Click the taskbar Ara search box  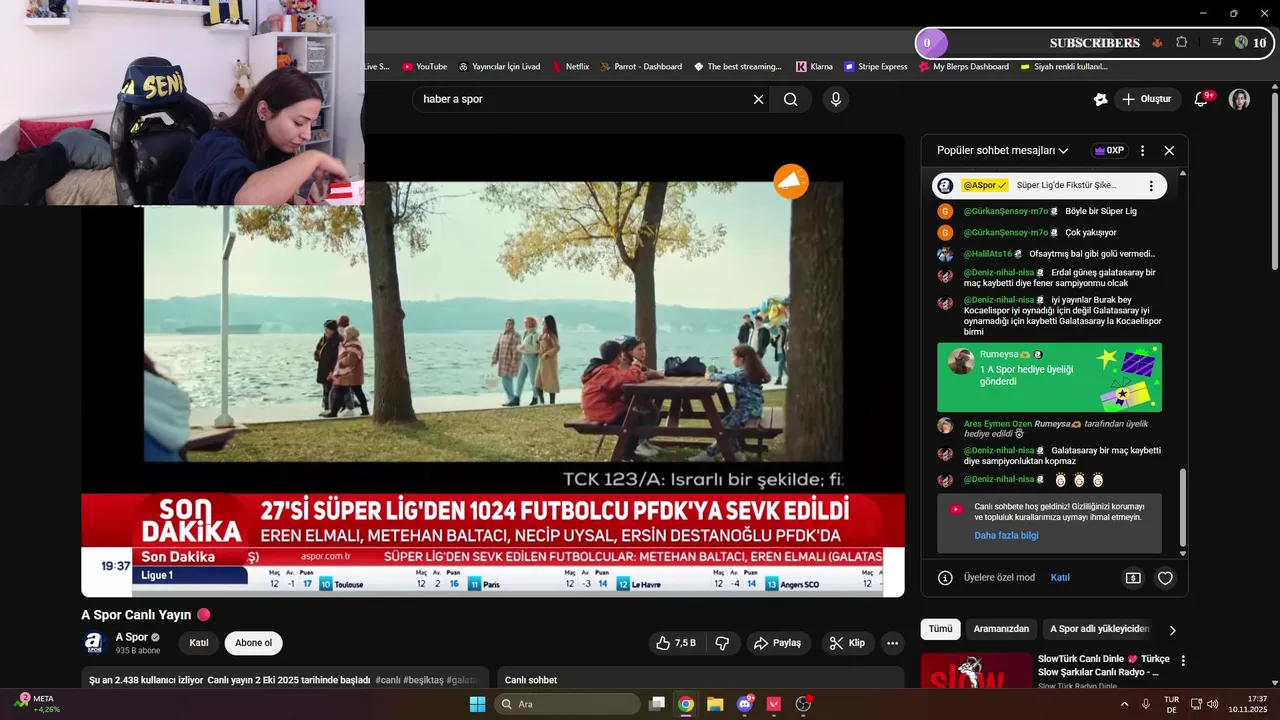click(x=567, y=704)
